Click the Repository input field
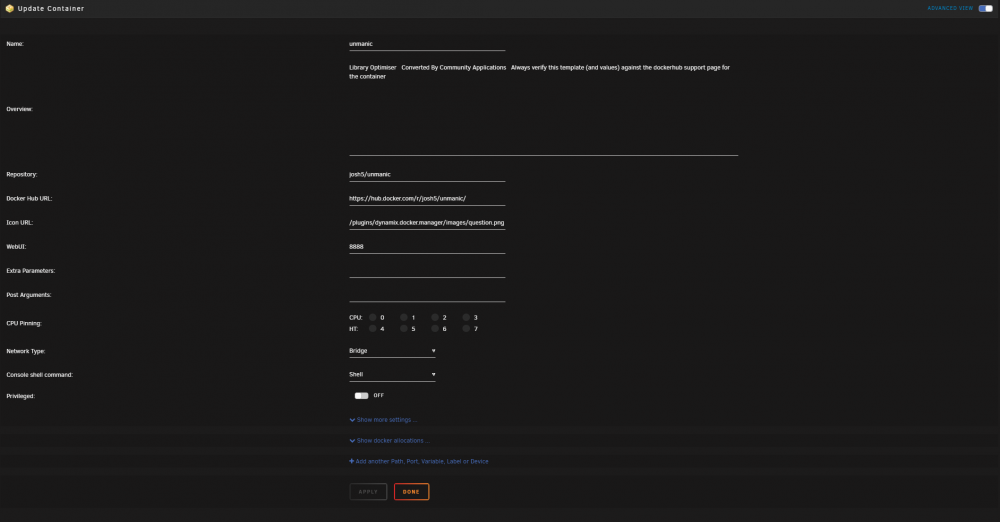Viewport: 1000px width, 522px height. [427, 175]
